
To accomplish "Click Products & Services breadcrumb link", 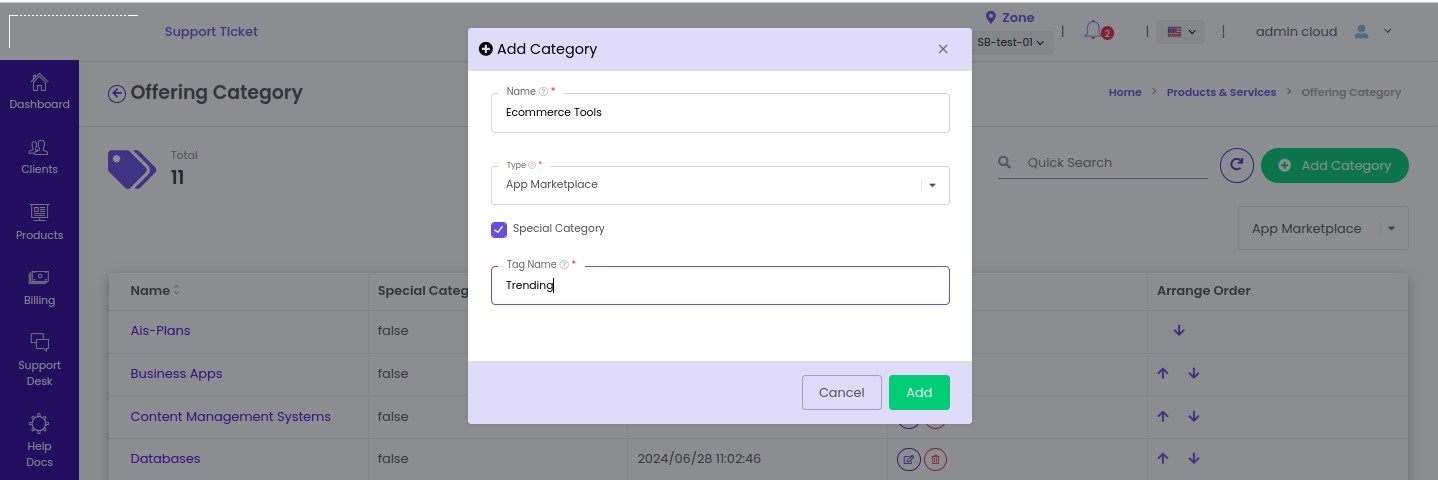I will pyautogui.click(x=1221, y=92).
